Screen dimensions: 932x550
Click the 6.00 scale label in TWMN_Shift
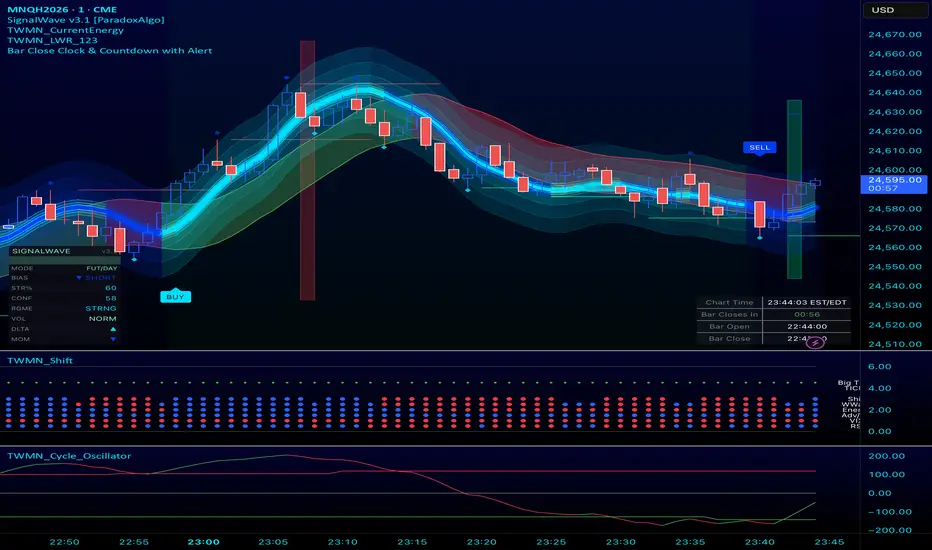click(x=880, y=366)
